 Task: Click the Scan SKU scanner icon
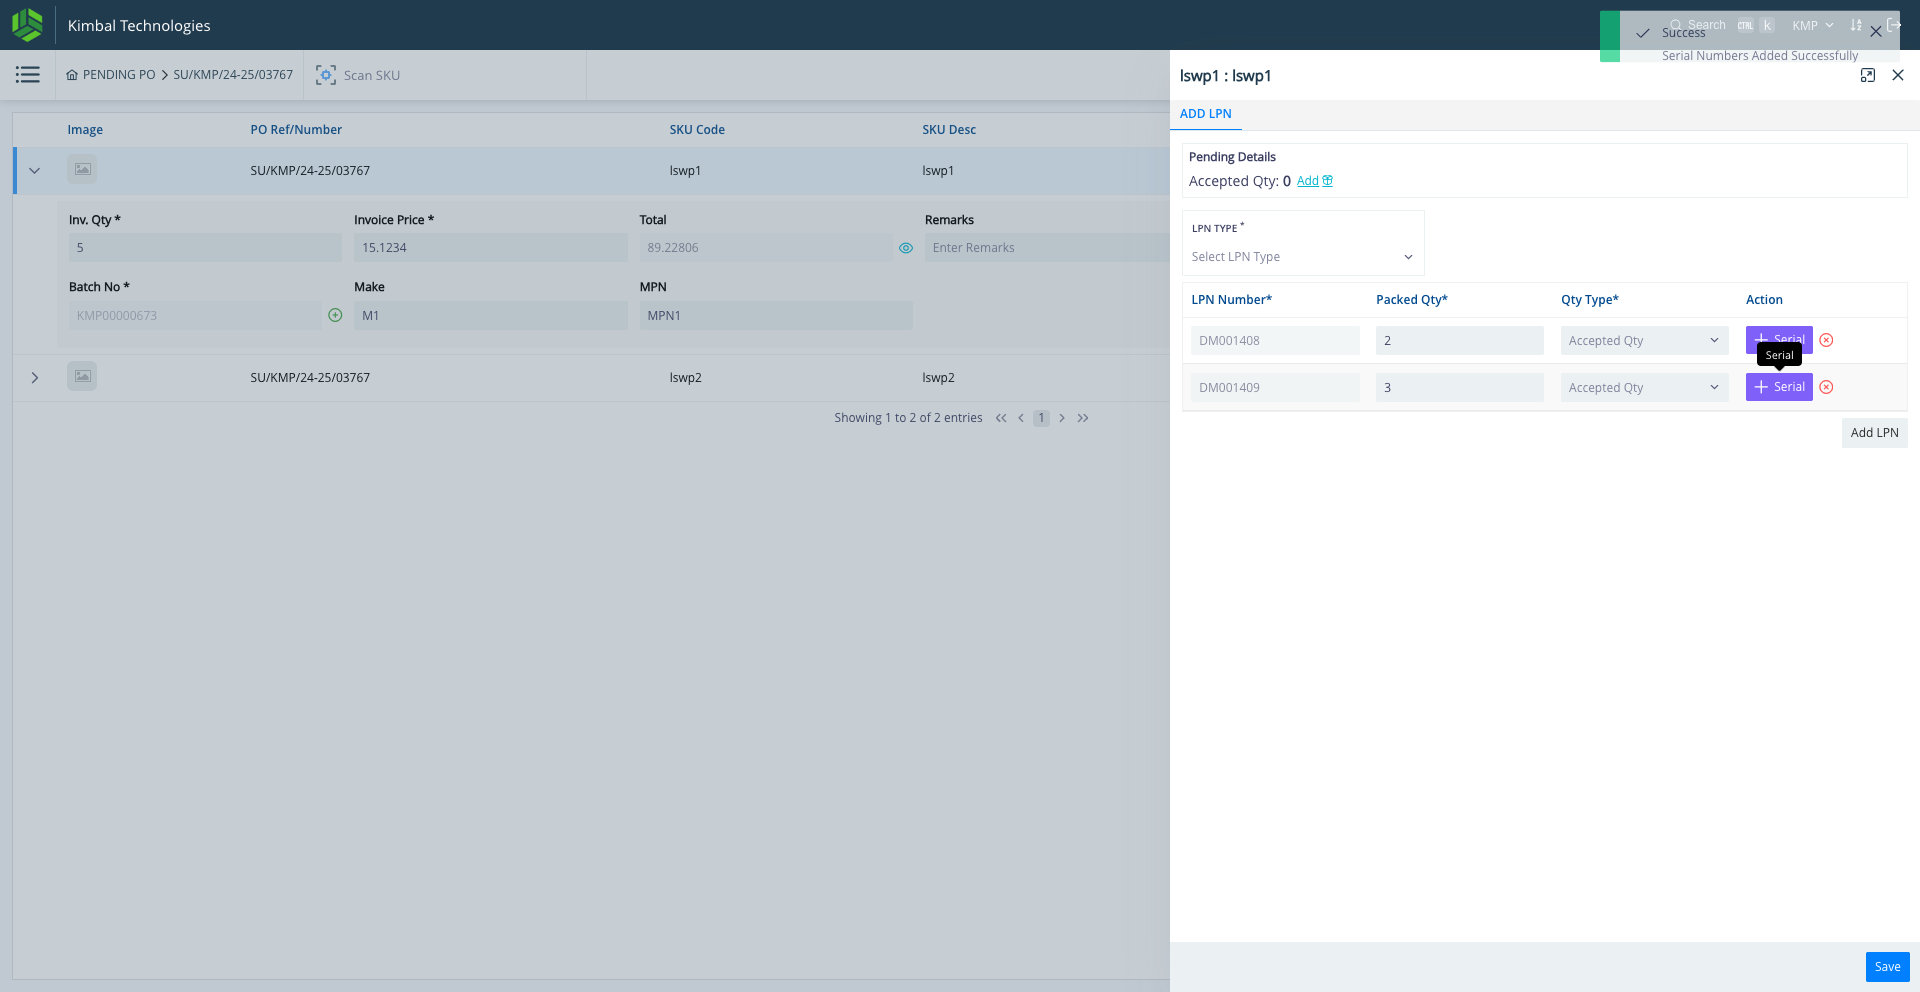coord(326,75)
